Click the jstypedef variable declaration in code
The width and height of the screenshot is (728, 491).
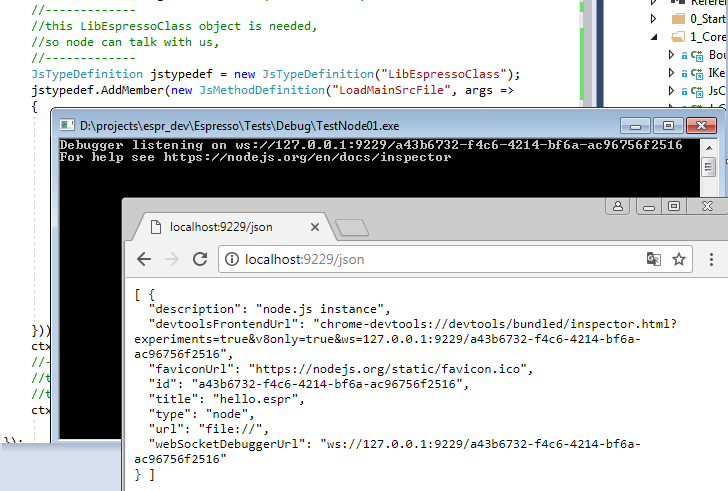182,74
